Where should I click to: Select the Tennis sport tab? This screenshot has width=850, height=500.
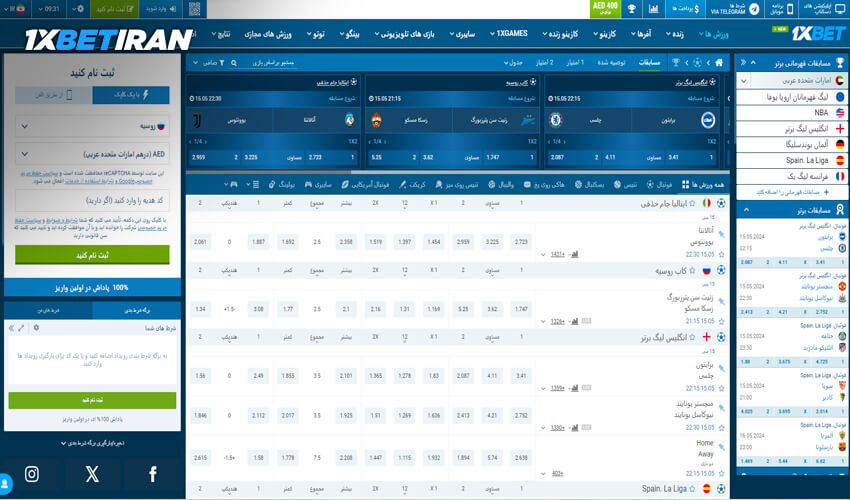point(626,184)
